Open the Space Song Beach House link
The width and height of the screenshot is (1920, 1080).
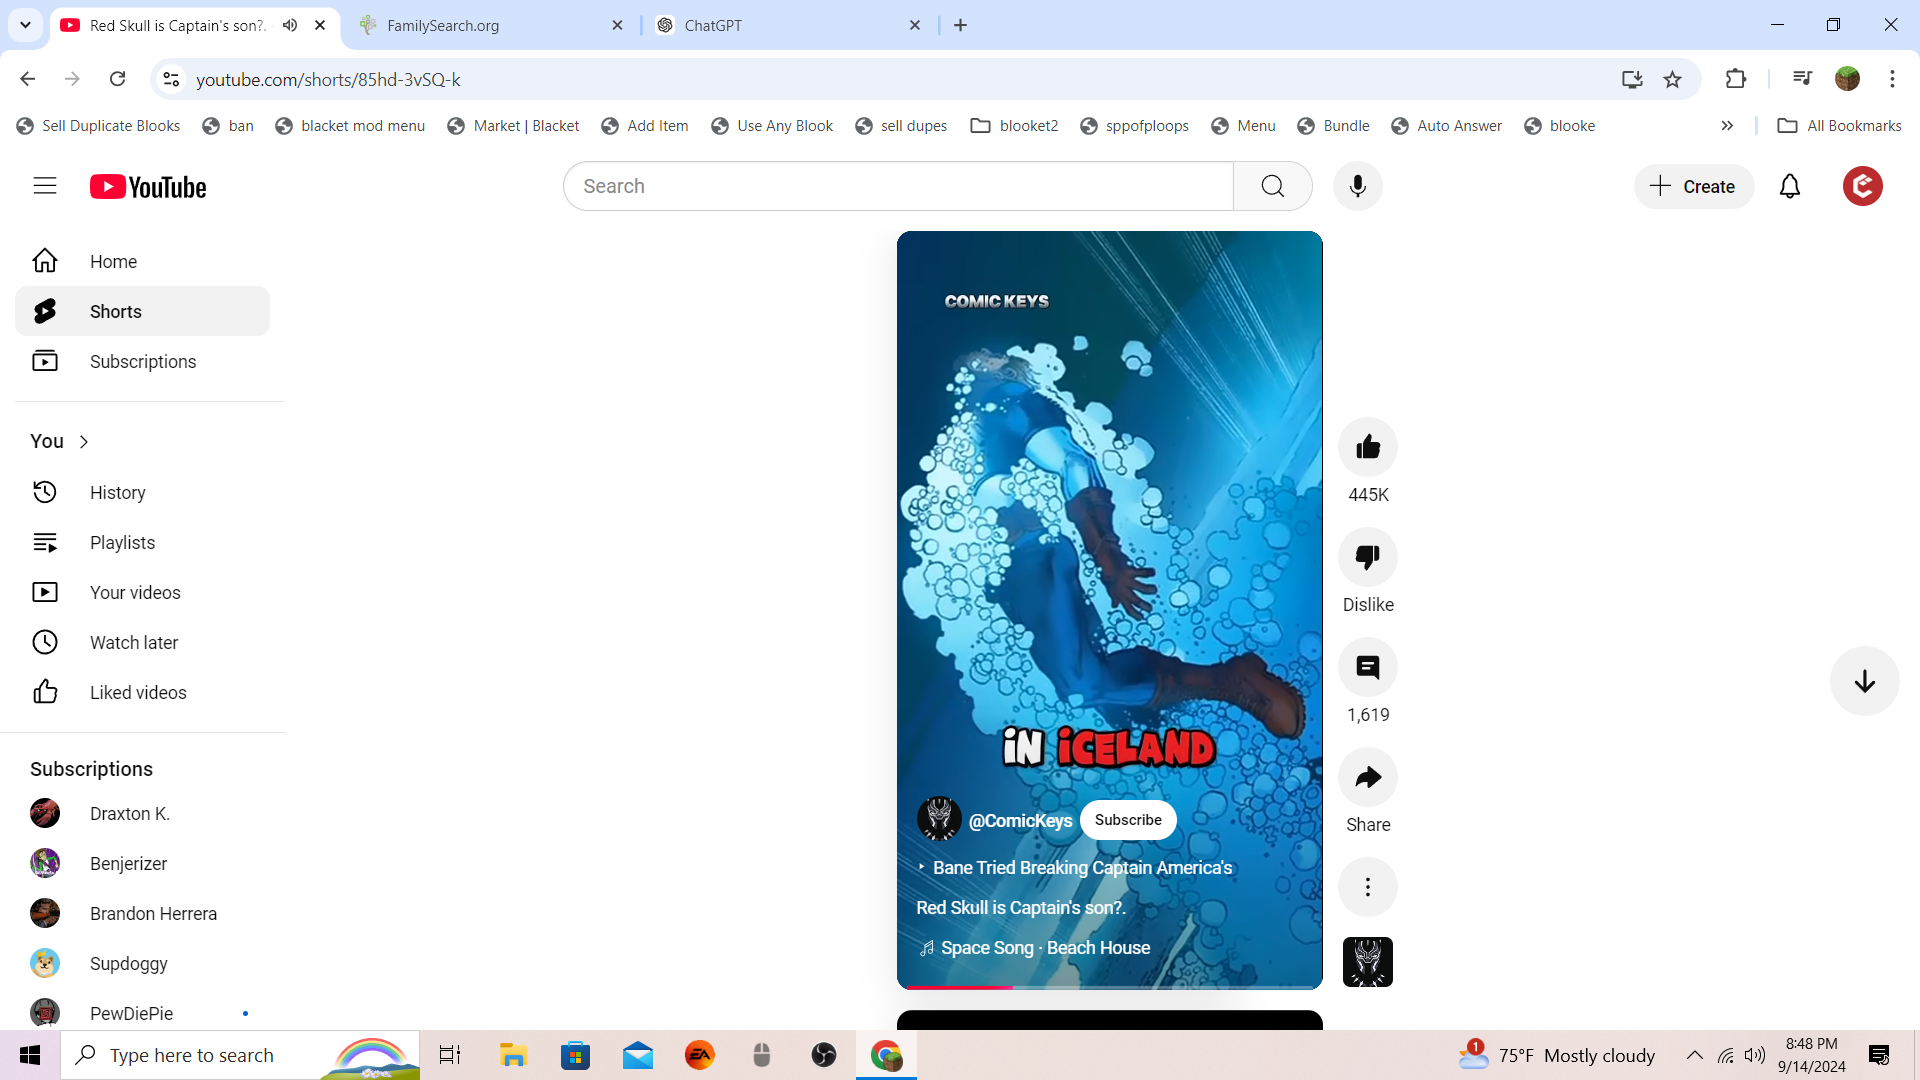point(1044,948)
